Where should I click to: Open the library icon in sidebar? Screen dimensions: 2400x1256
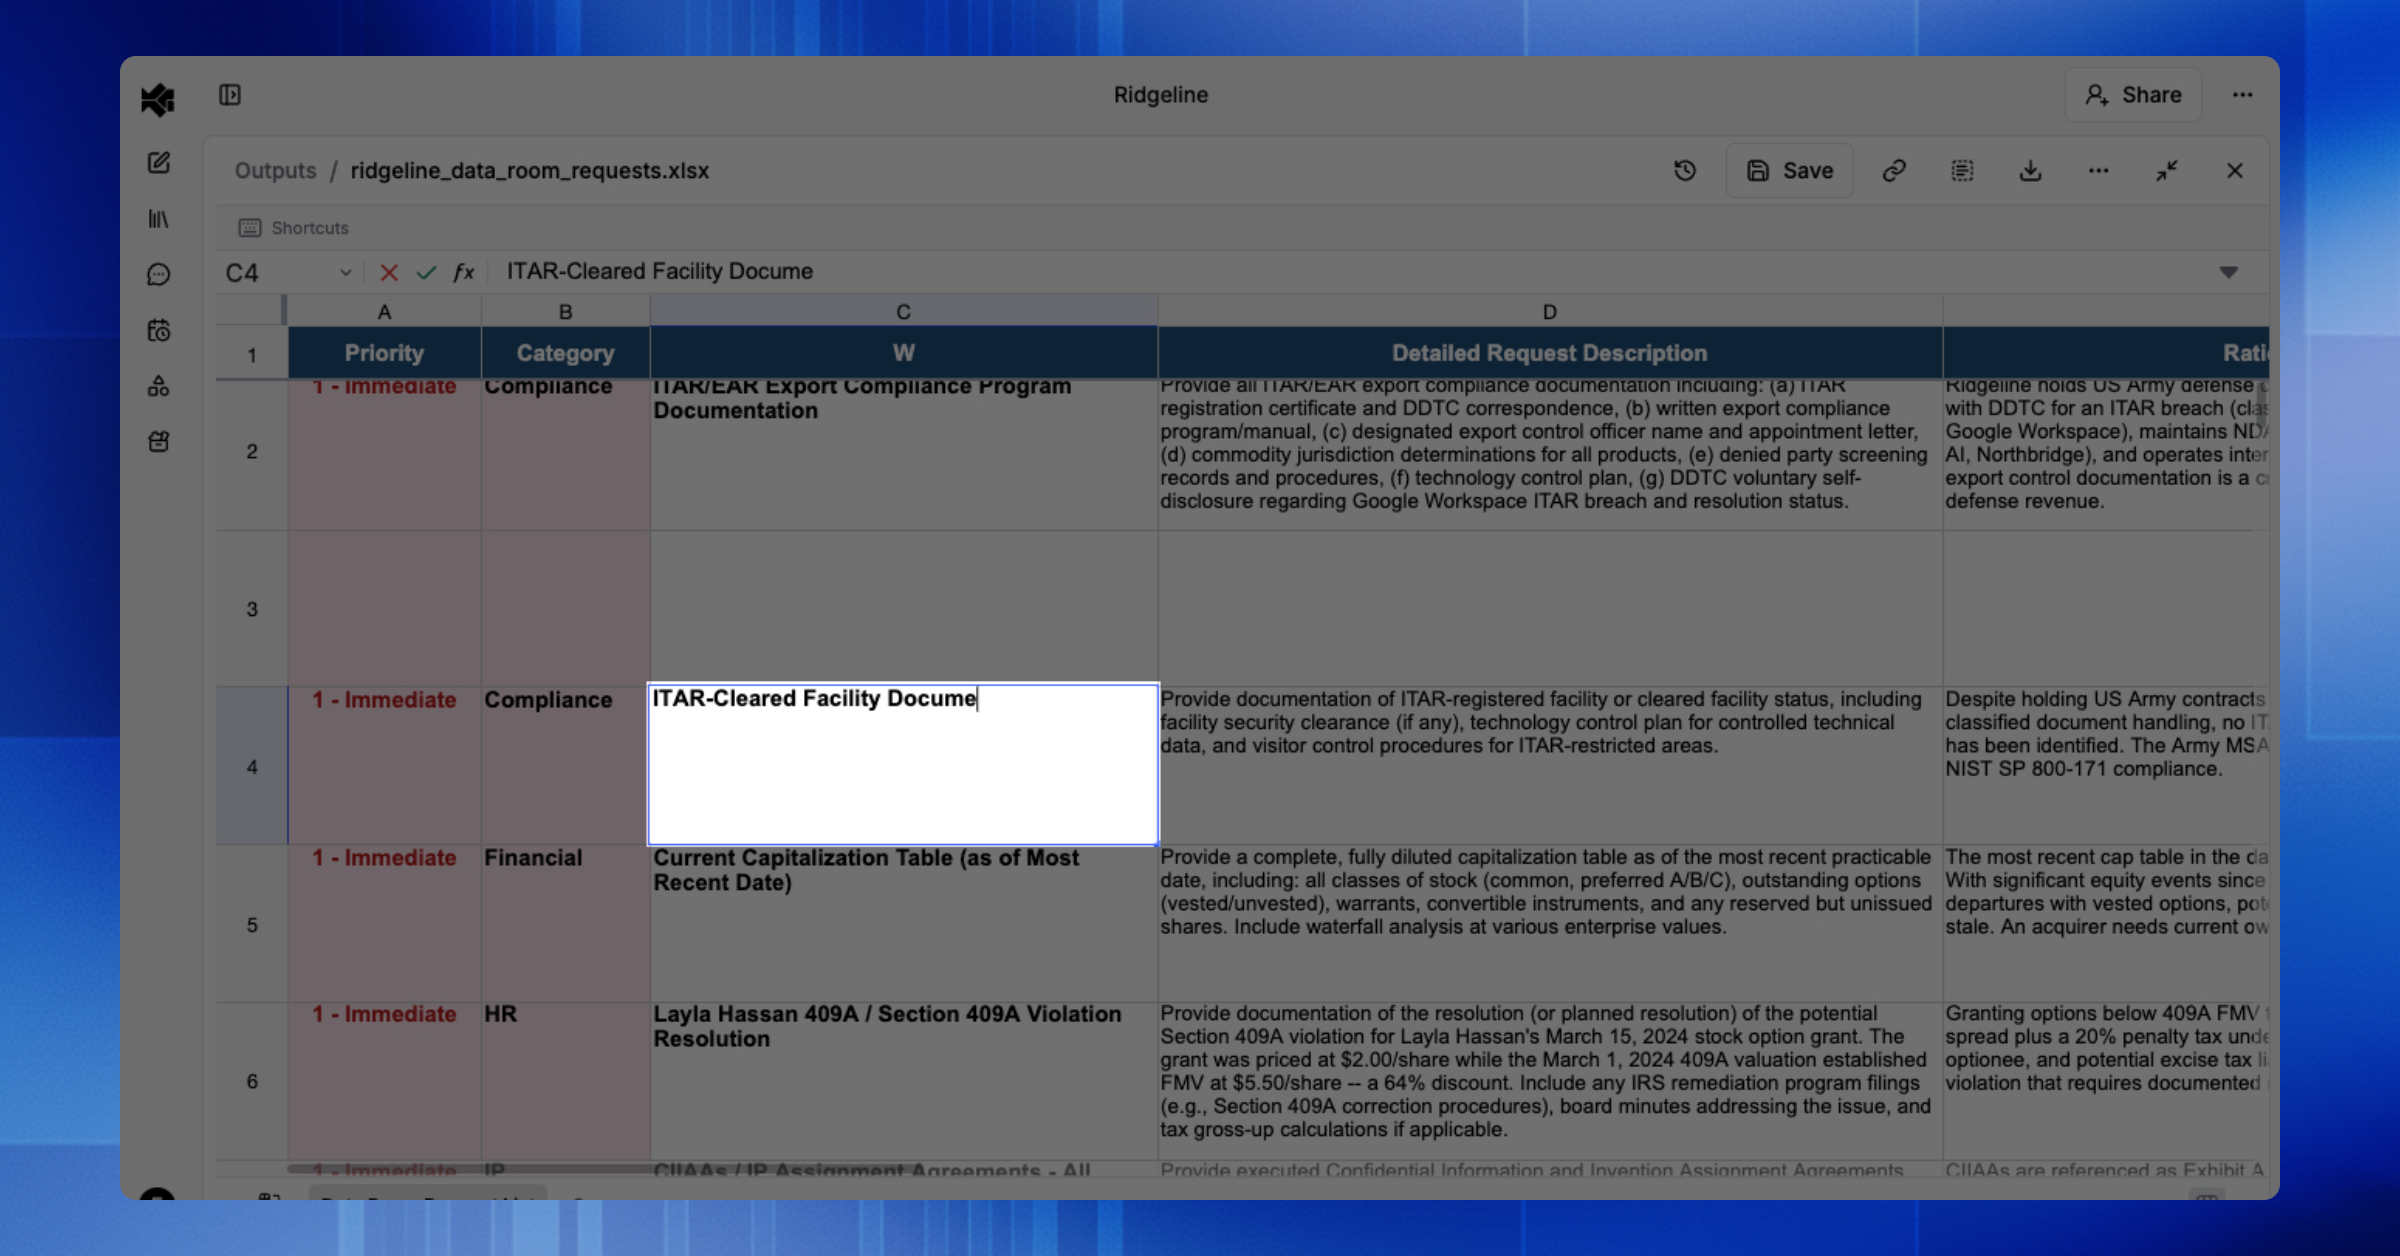point(159,219)
